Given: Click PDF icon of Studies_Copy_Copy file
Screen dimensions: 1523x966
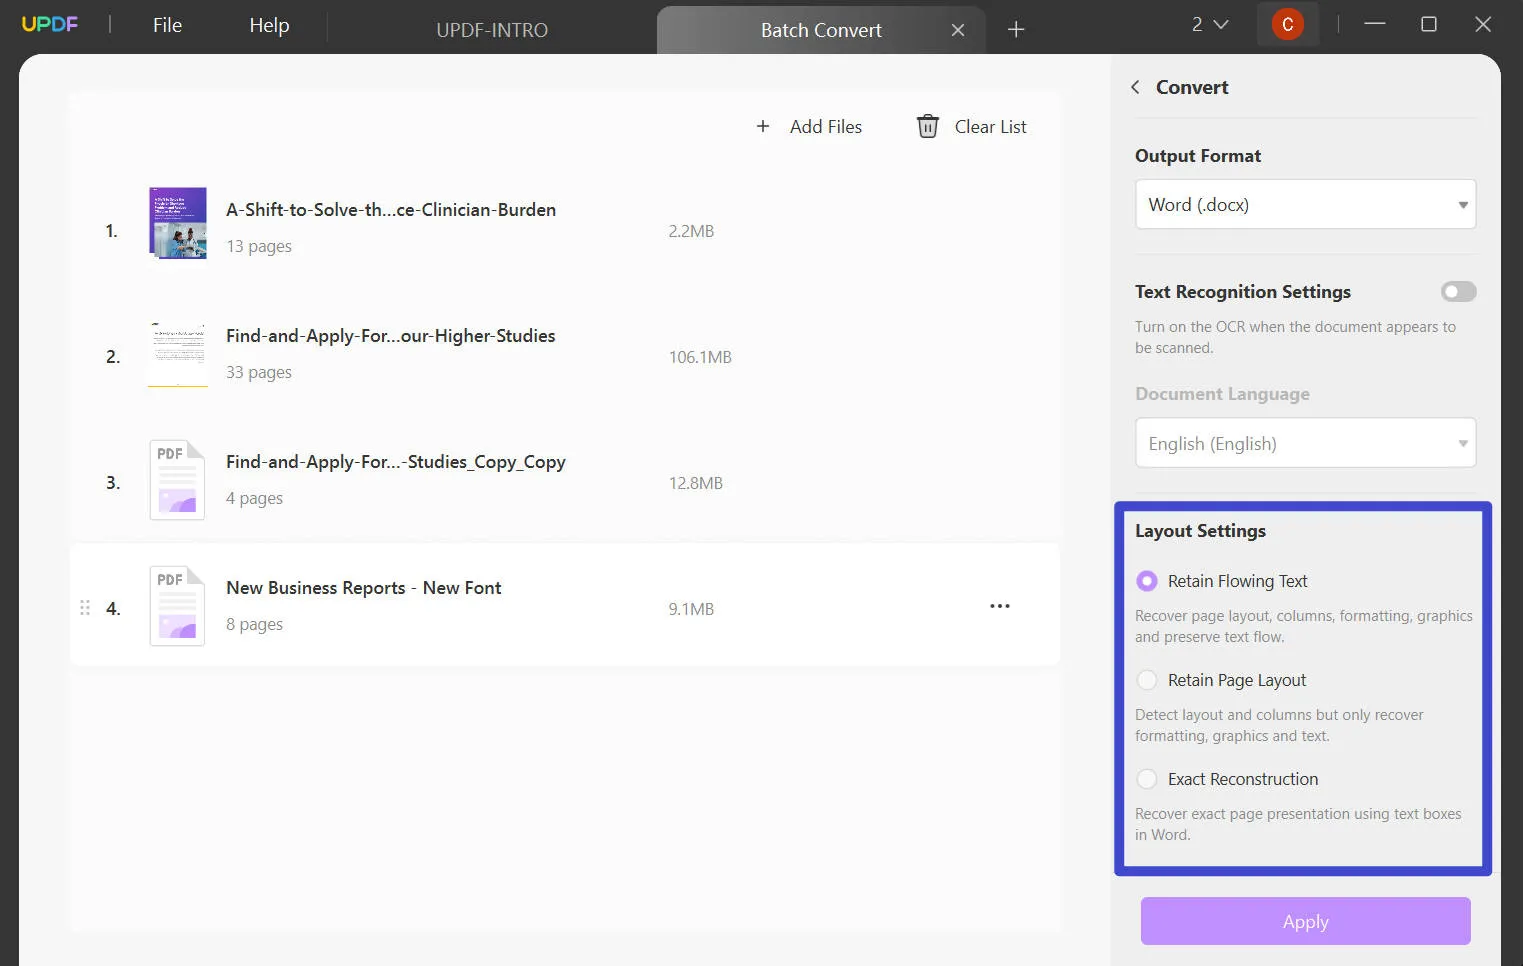Looking at the screenshot, I should pos(177,480).
